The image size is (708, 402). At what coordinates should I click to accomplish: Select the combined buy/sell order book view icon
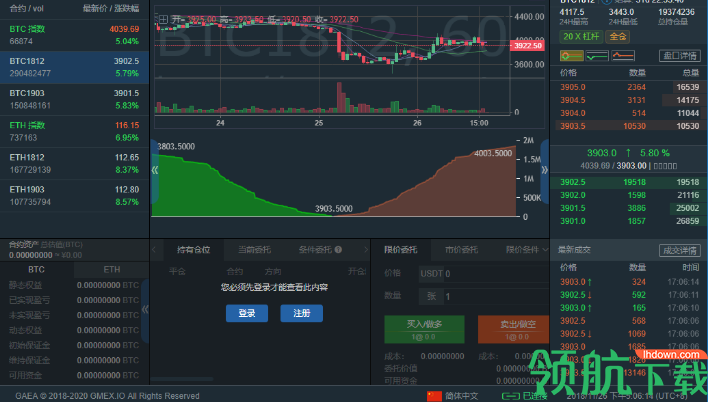[x=571, y=56]
